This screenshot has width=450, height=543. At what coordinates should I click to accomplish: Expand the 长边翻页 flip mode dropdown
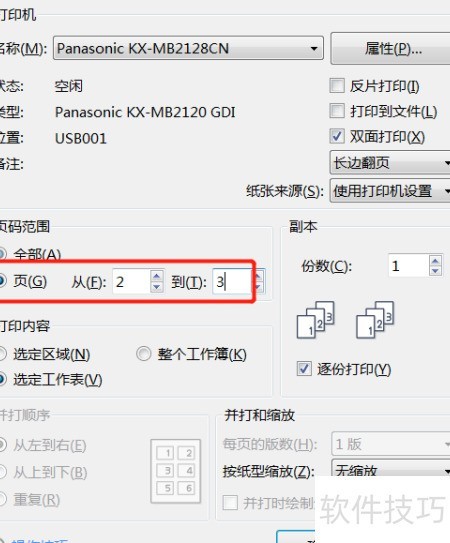[x=390, y=162]
